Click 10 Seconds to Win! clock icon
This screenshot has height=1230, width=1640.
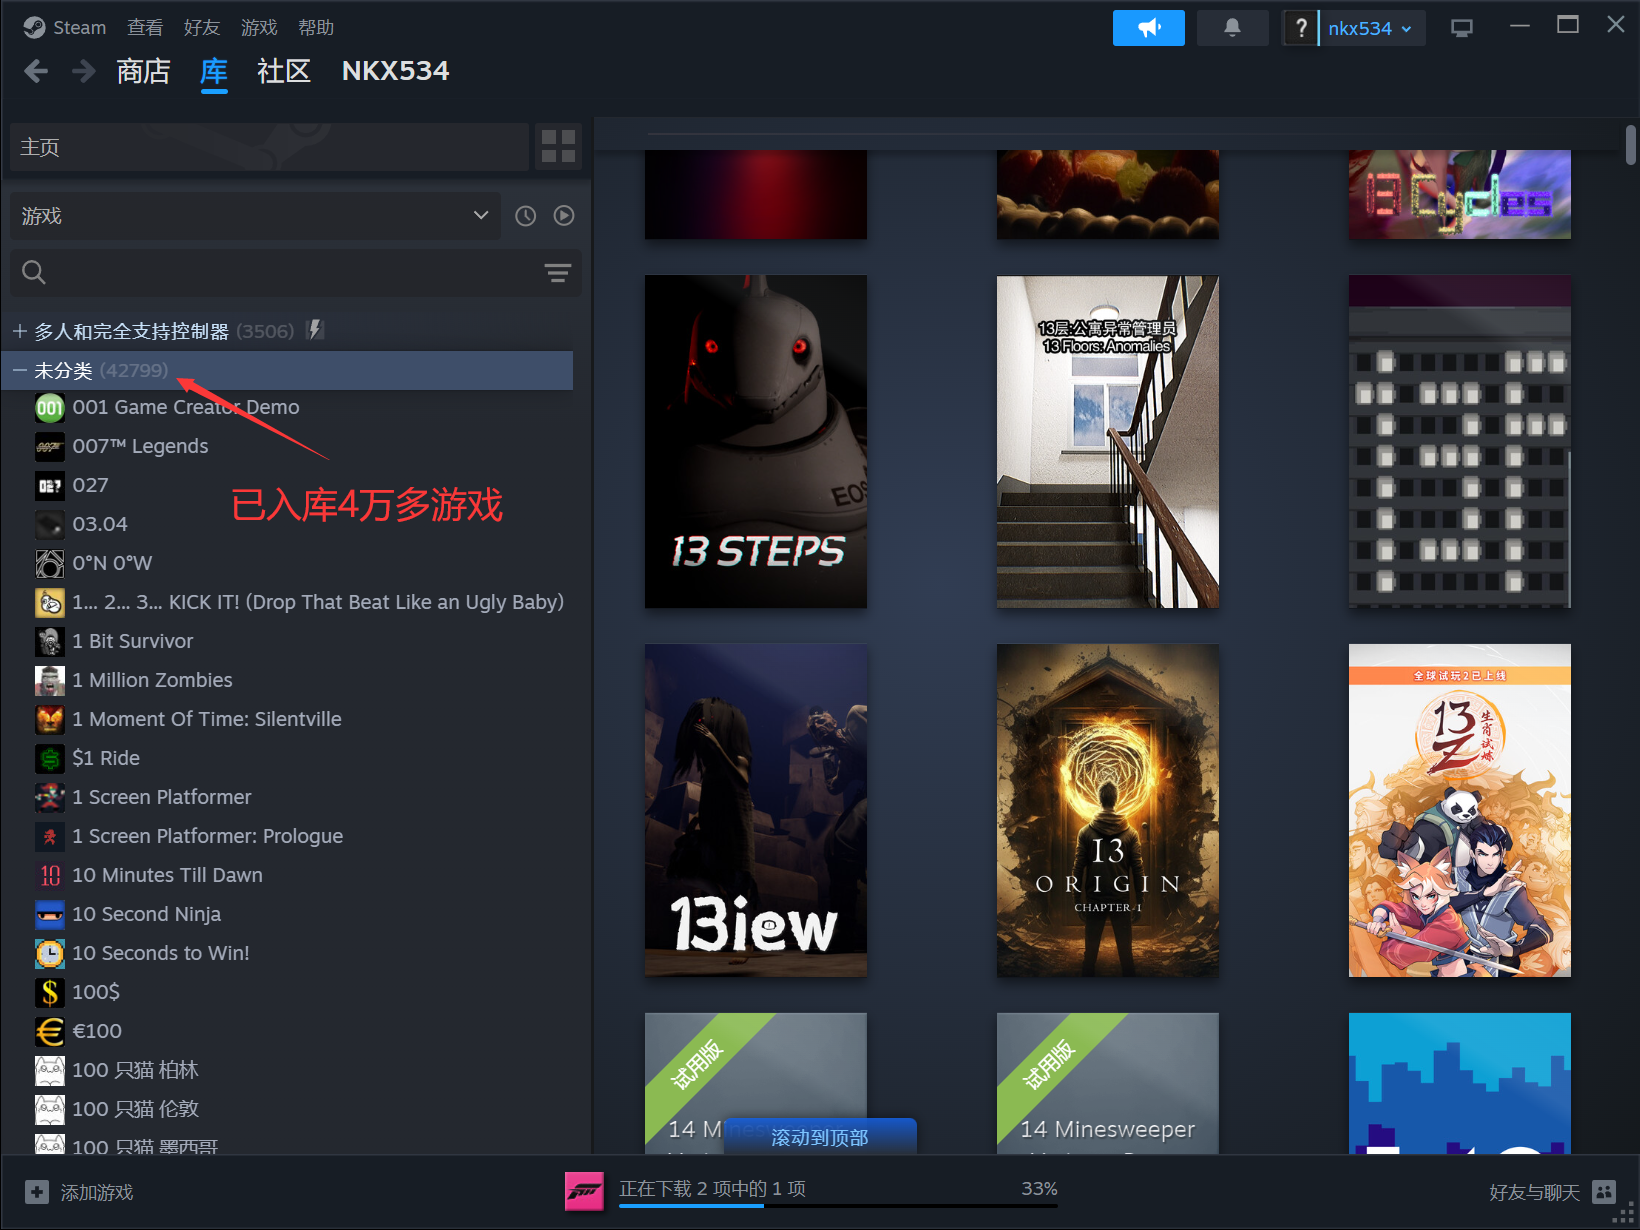tap(50, 953)
